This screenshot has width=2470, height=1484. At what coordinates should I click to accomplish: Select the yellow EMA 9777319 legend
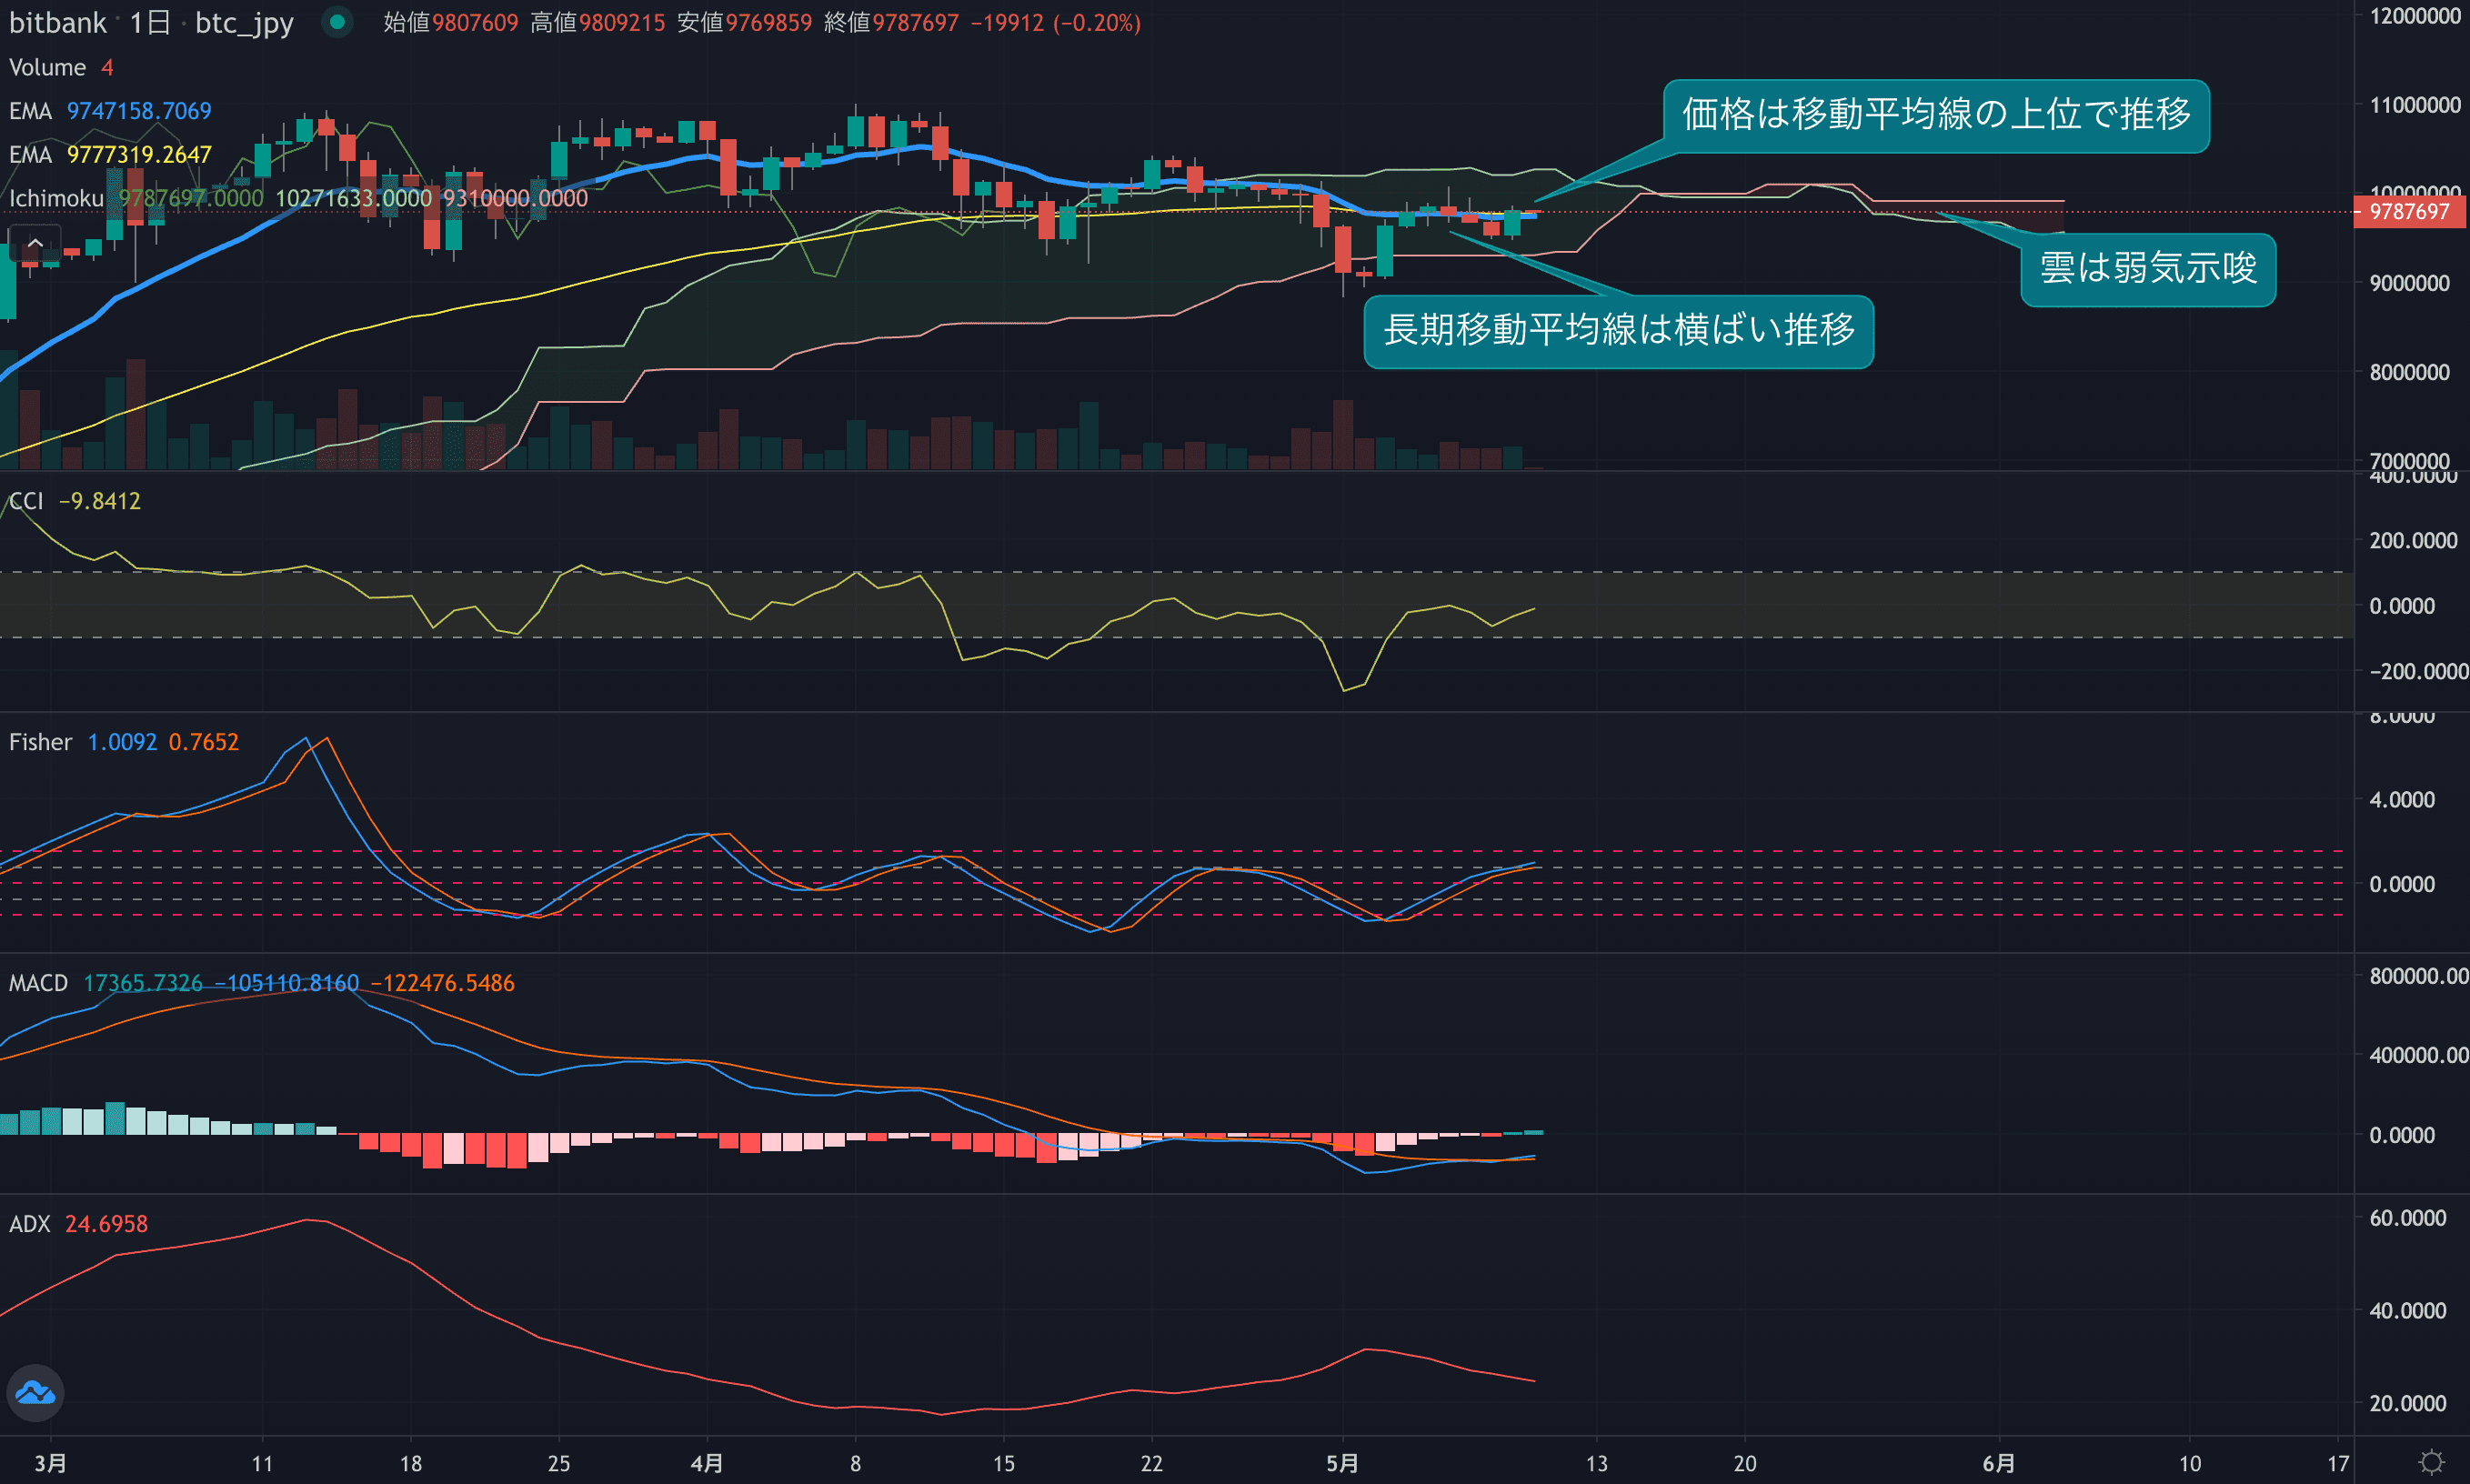point(110,155)
